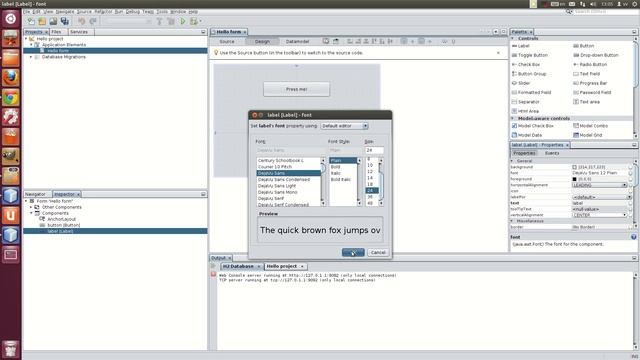
Task: Open Firefox from the Ubuntu launcher
Action: [11, 78]
